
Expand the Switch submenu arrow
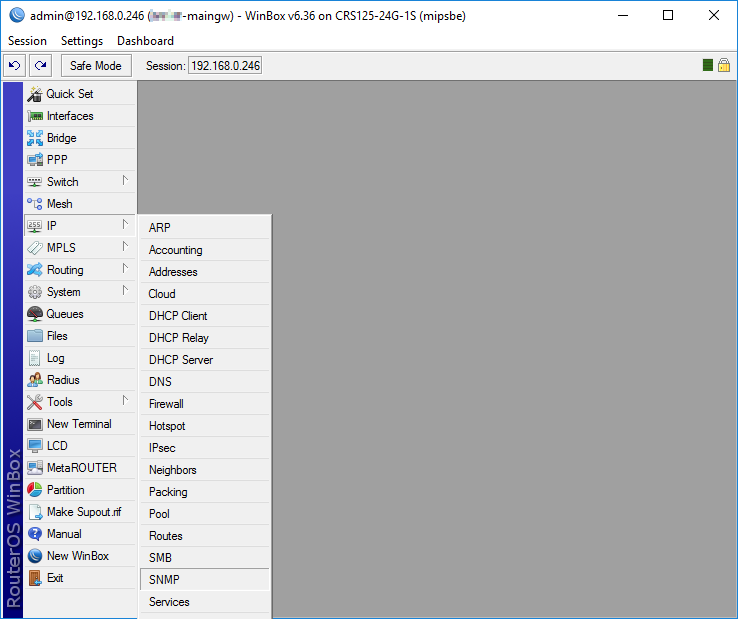tap(125, 181)
